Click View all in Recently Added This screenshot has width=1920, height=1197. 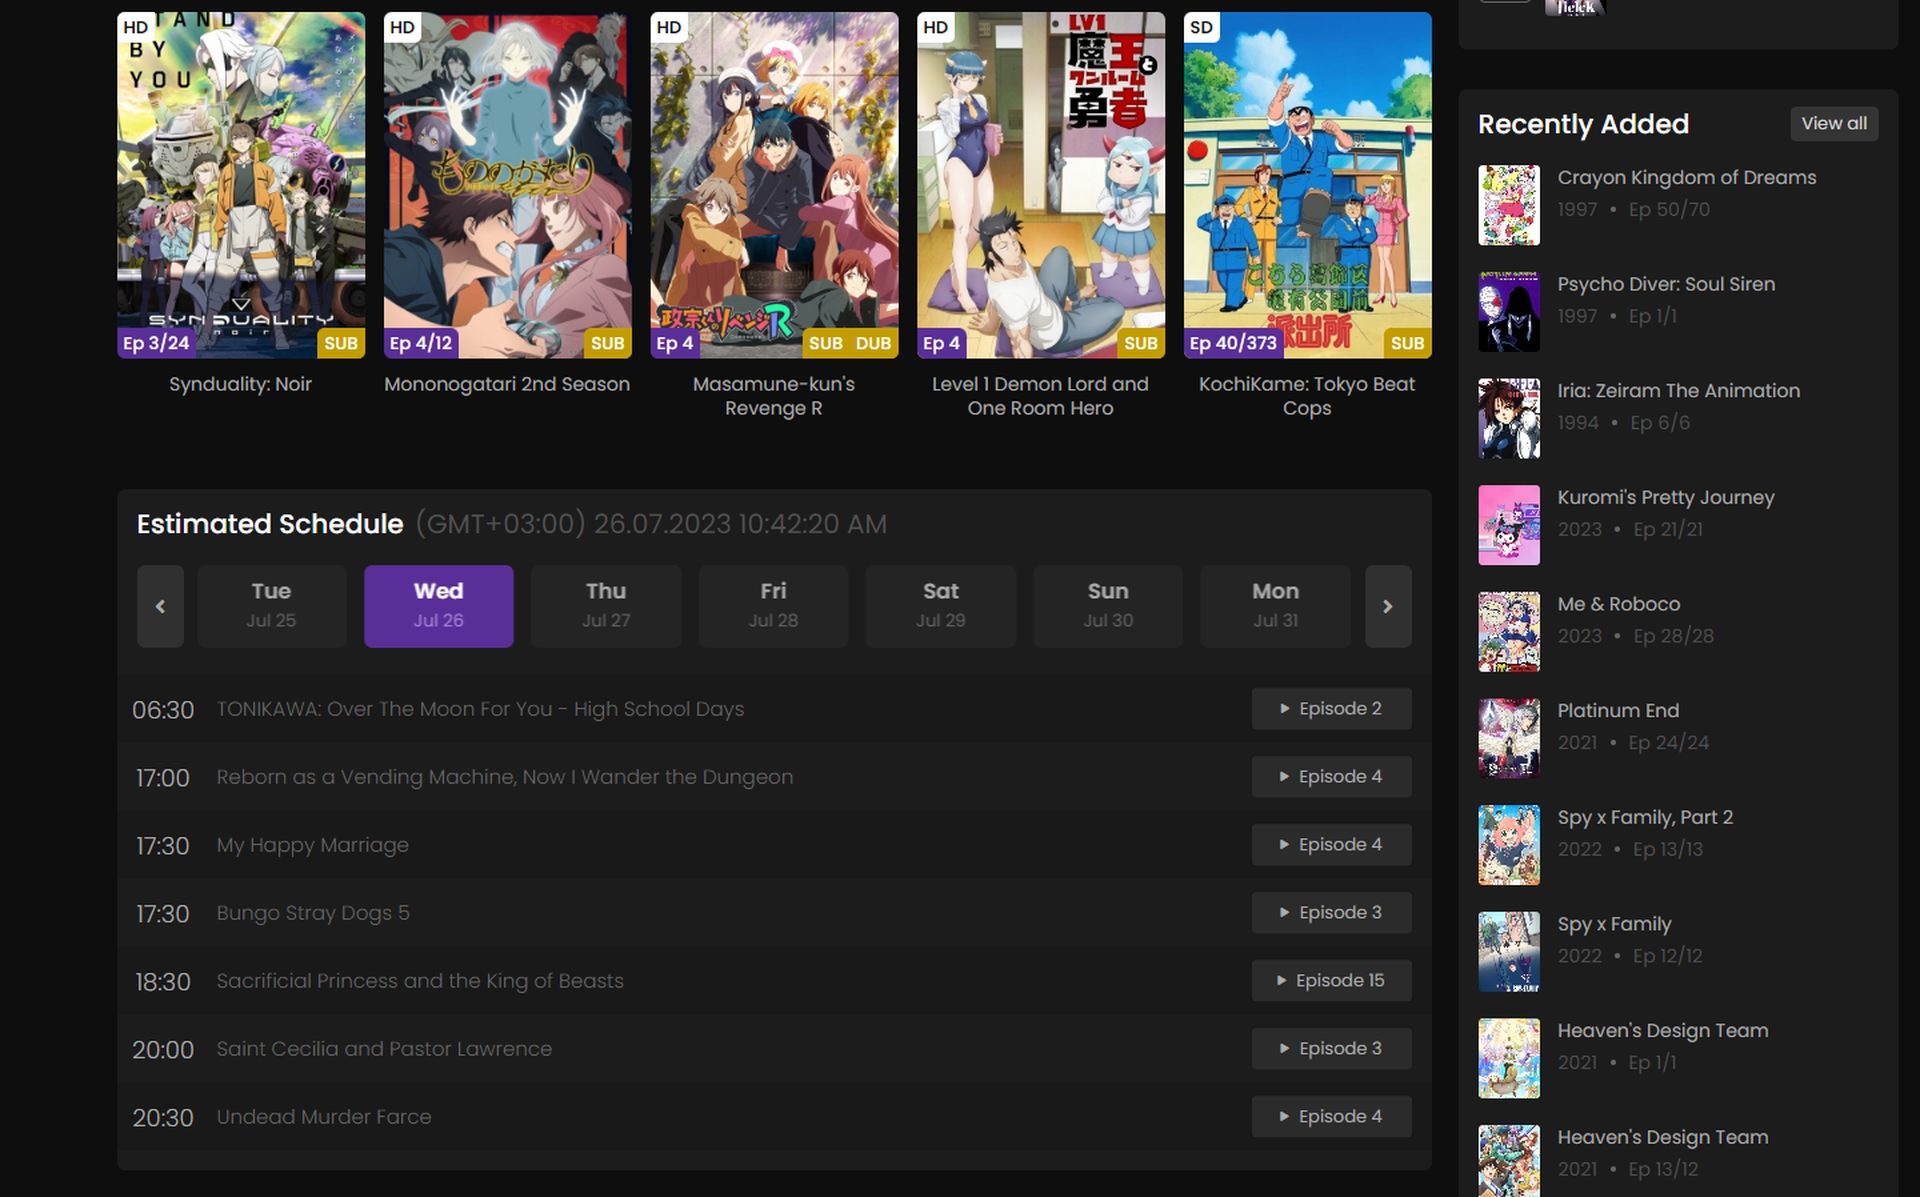point(1833,123)
